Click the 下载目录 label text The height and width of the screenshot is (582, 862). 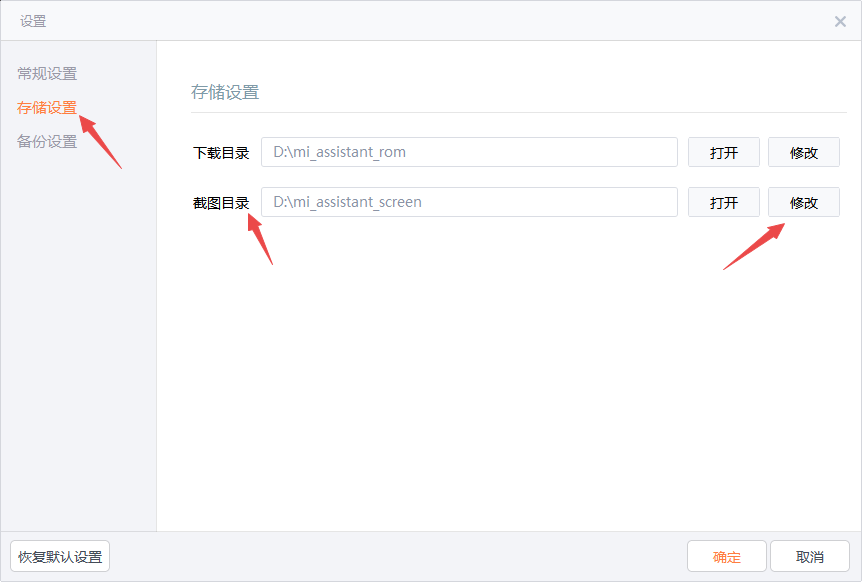[221, 153]
